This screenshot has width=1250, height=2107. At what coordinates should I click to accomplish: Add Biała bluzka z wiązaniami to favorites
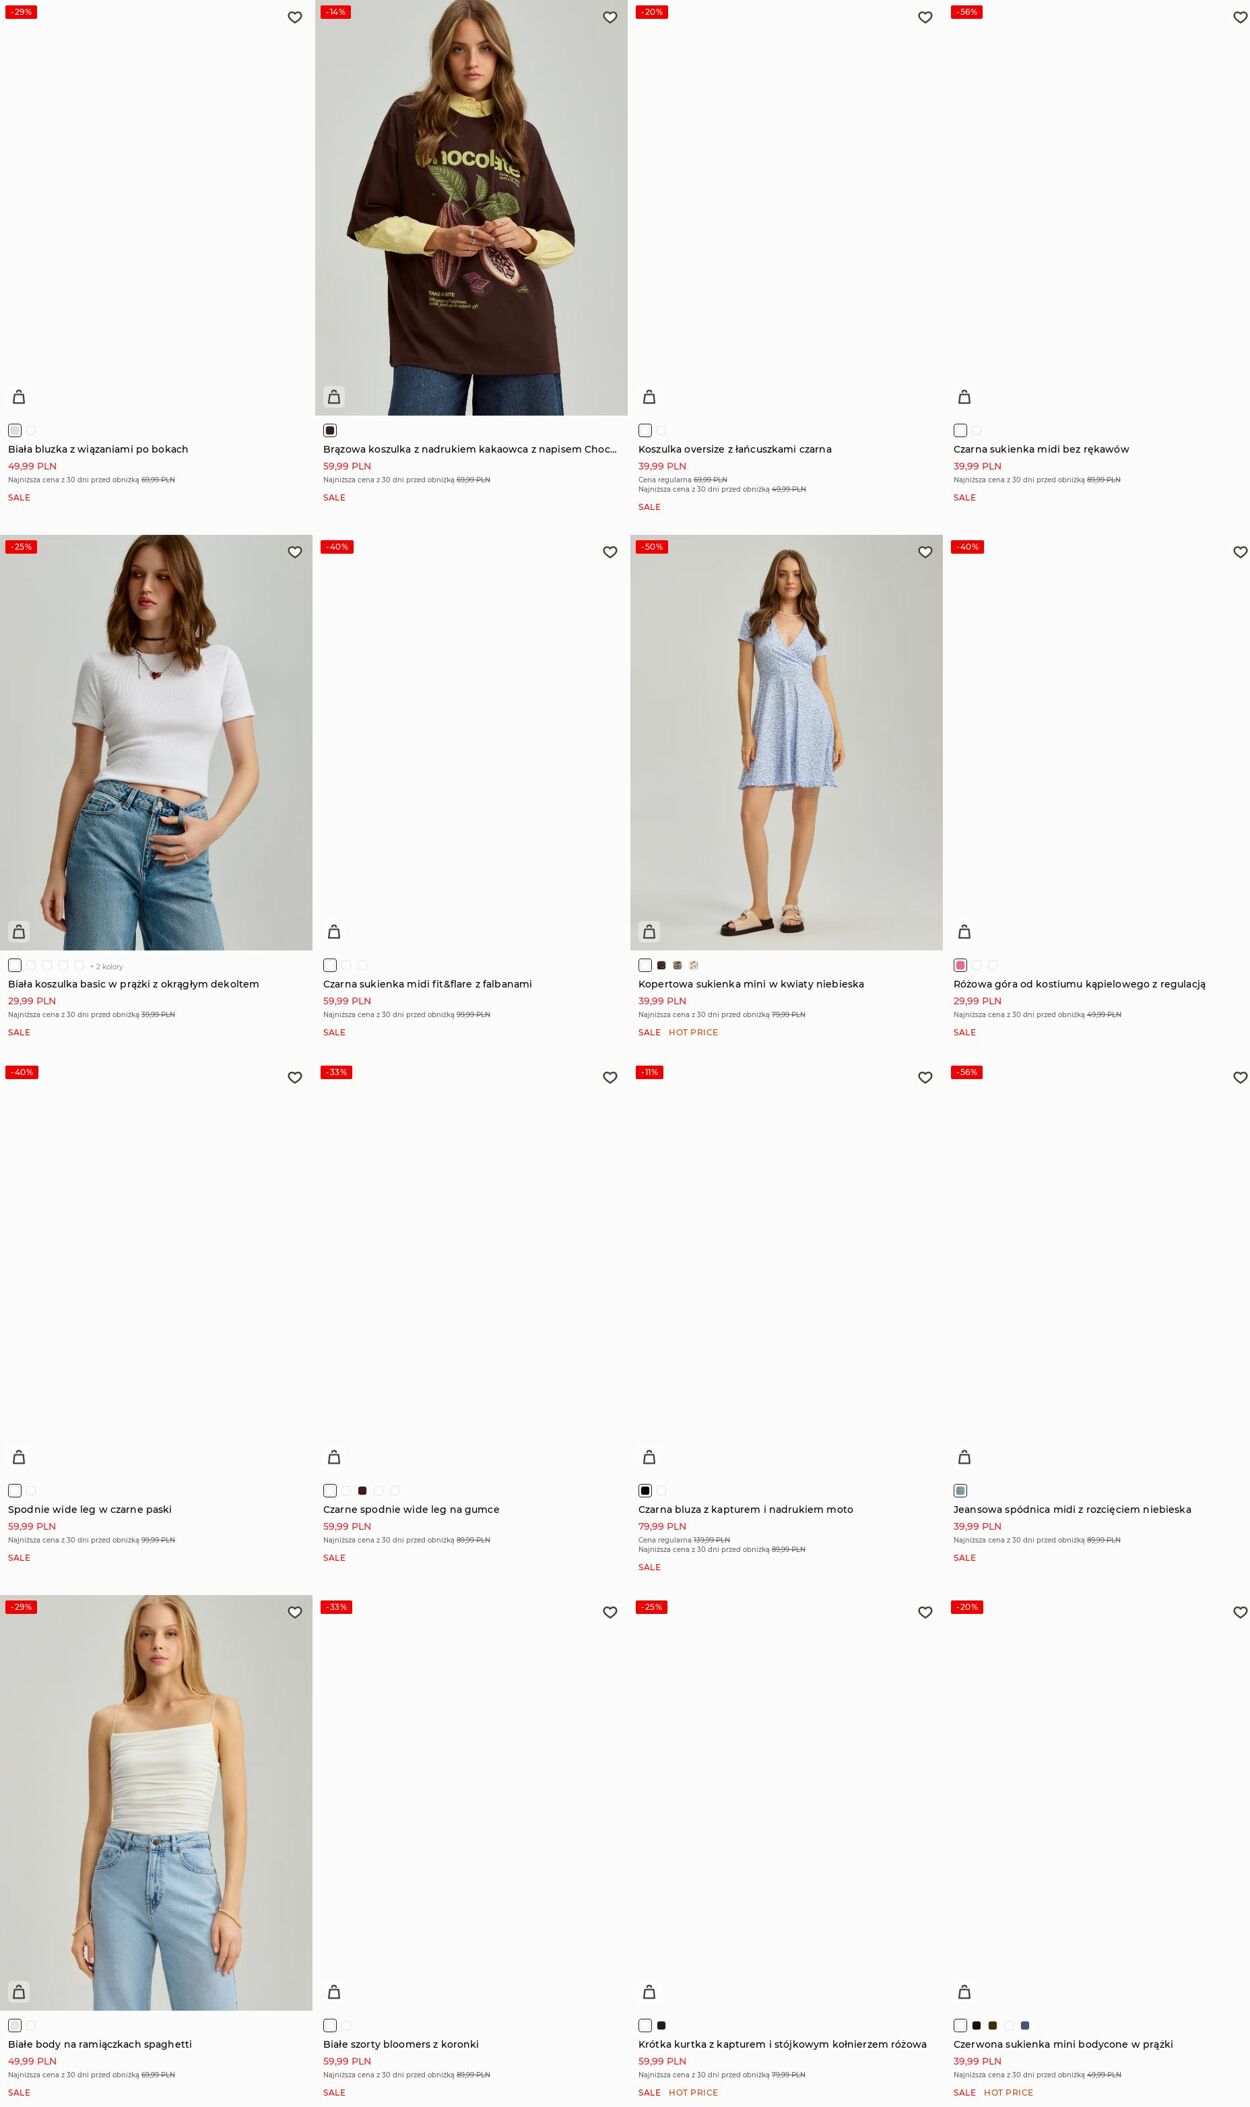point(295,18)
